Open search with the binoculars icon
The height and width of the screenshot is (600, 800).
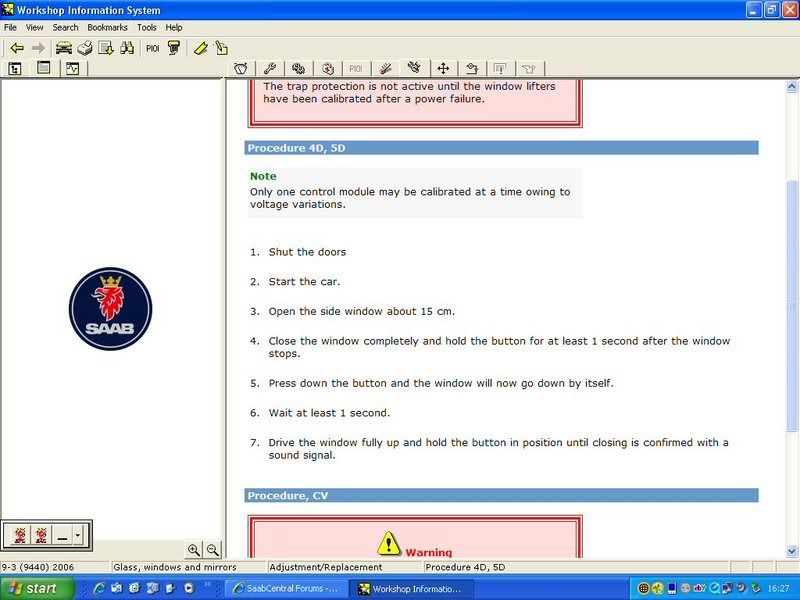127,47
